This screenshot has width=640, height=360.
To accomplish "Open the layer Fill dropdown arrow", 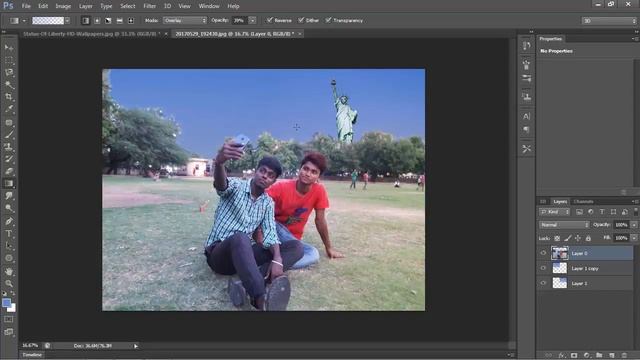I will 634,238.
